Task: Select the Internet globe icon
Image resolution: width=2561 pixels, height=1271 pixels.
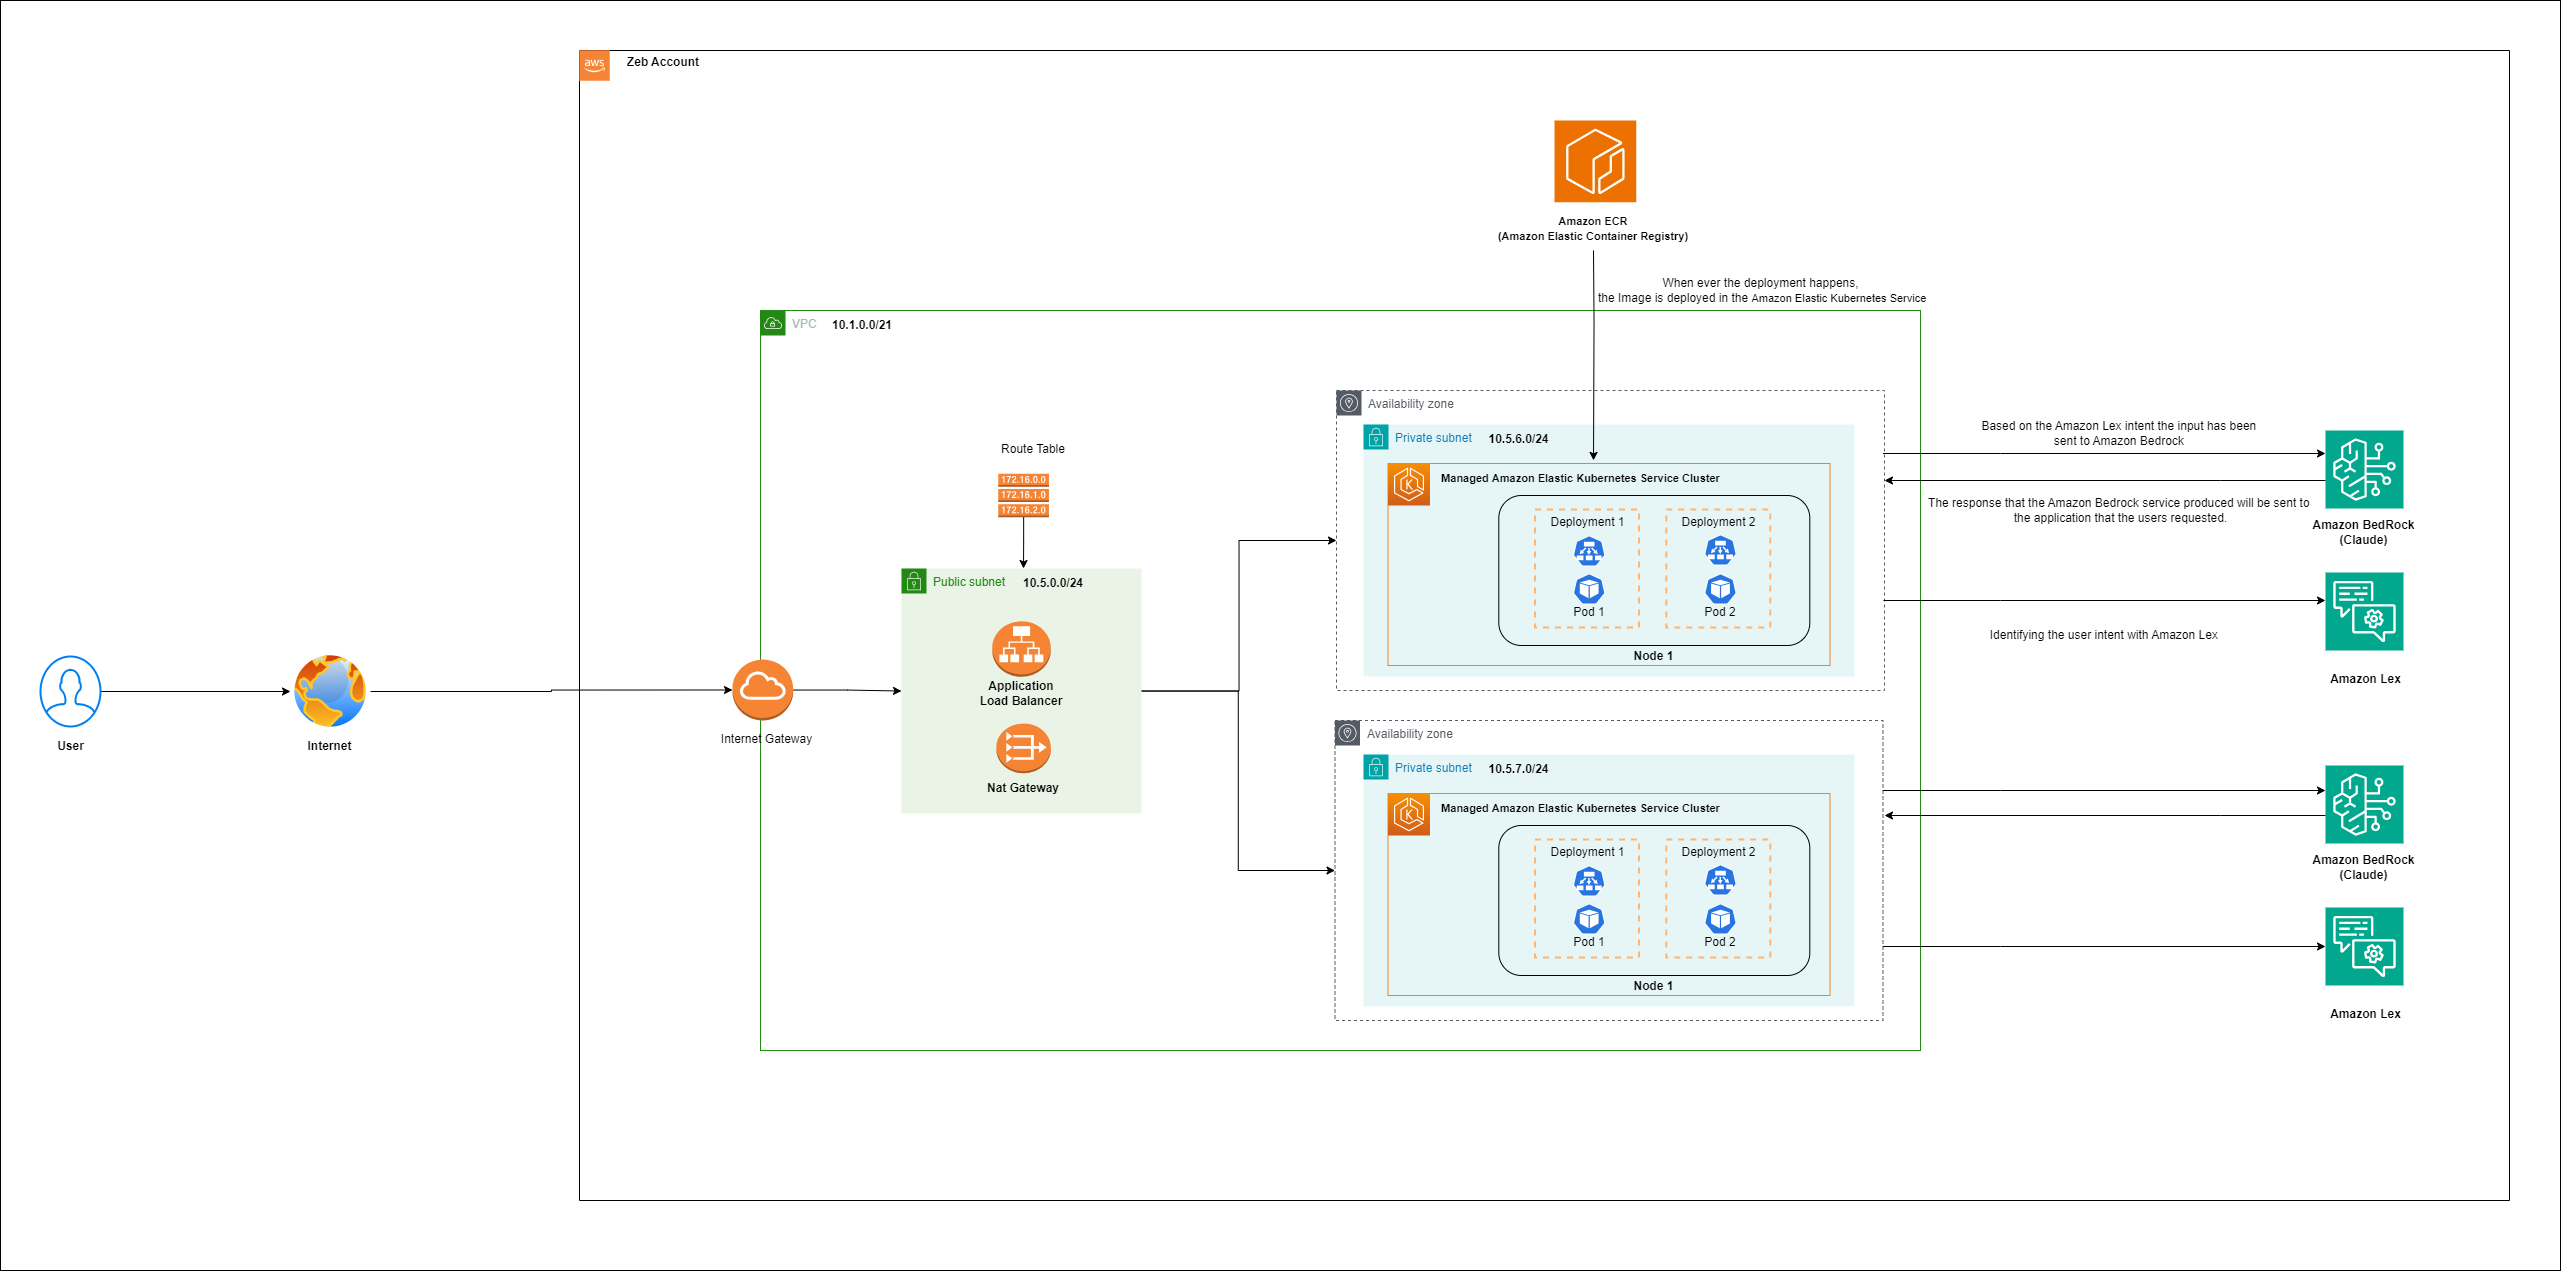Action: (330, 691)
